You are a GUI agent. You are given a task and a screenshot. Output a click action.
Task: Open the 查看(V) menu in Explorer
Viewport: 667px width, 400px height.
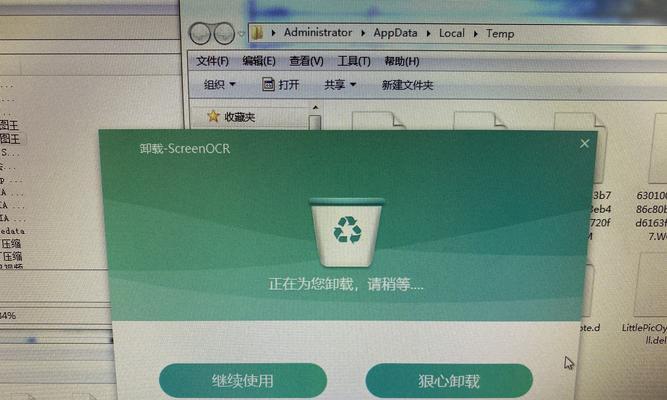(306, 61)
